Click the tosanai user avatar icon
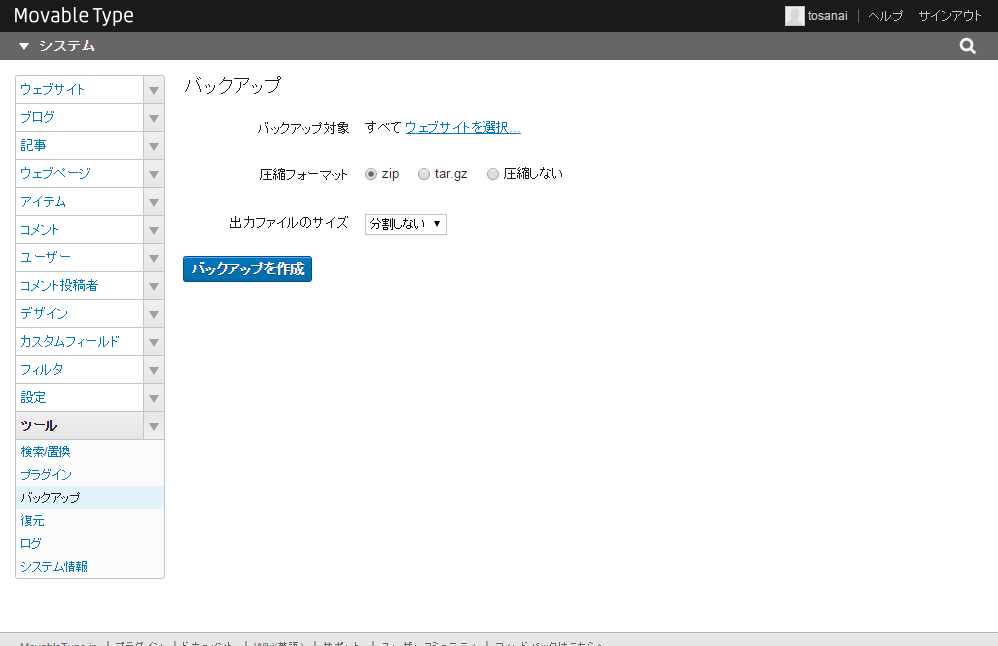This screenshot has height=646, width=998. [794, 16]
